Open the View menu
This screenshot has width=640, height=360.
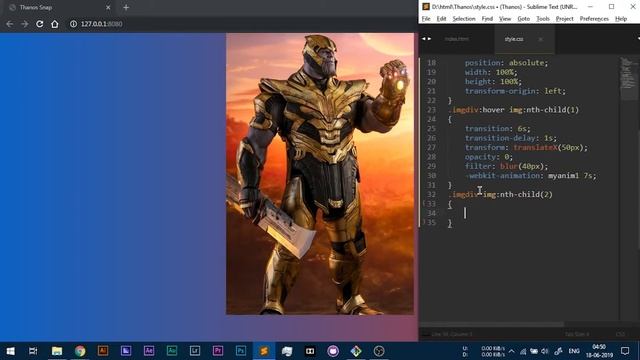pos(505,19)
